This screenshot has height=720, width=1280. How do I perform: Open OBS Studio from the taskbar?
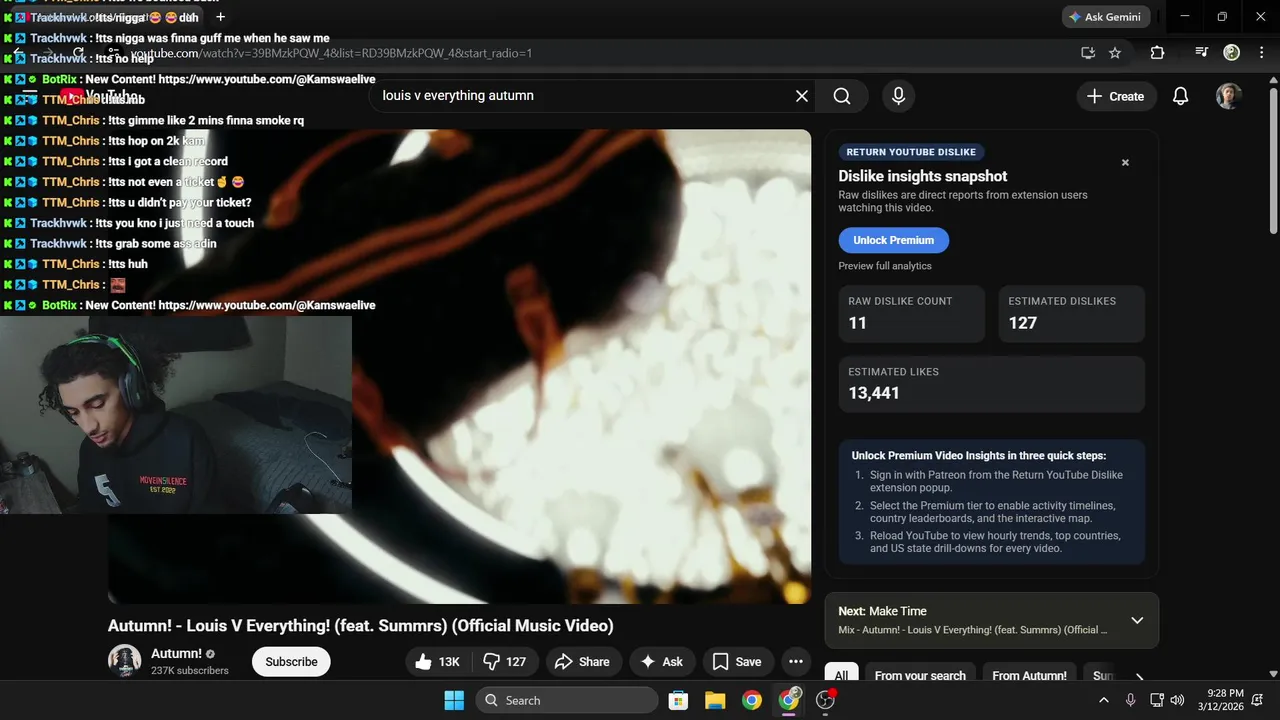[x=826, y=700]
